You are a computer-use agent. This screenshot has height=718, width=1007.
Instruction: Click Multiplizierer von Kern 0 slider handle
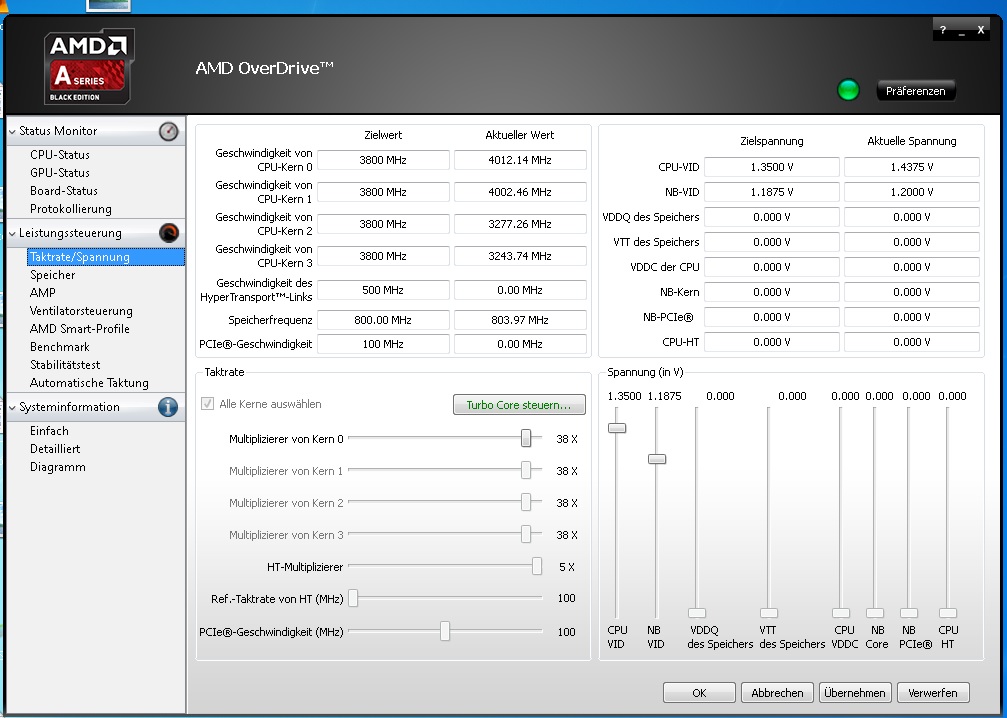(526, 438)
